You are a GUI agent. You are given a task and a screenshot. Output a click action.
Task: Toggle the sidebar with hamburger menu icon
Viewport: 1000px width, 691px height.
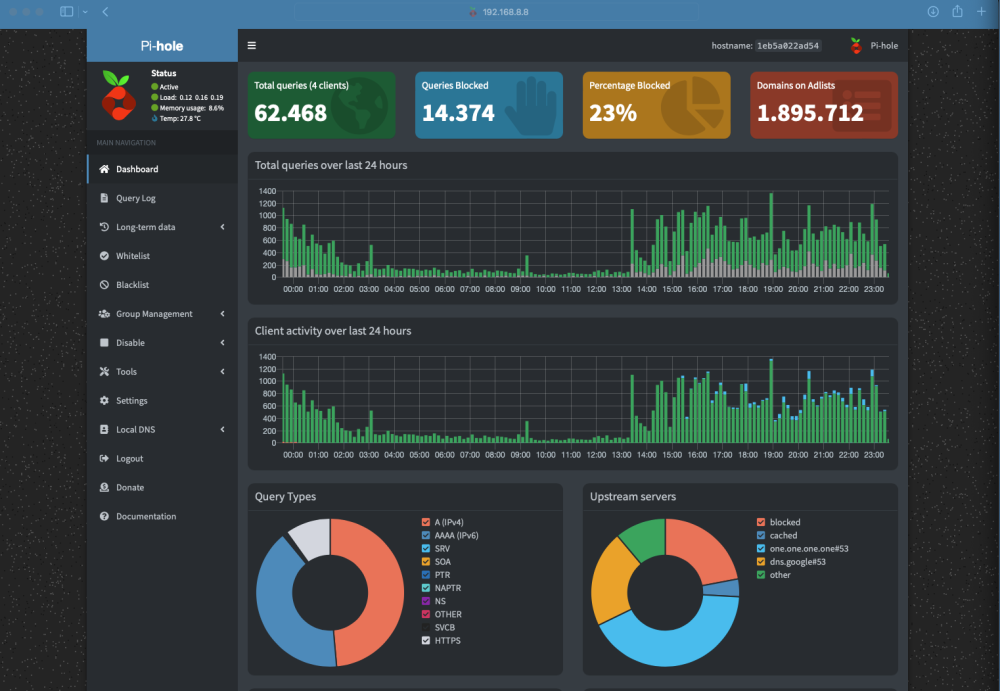pos(252,45)
